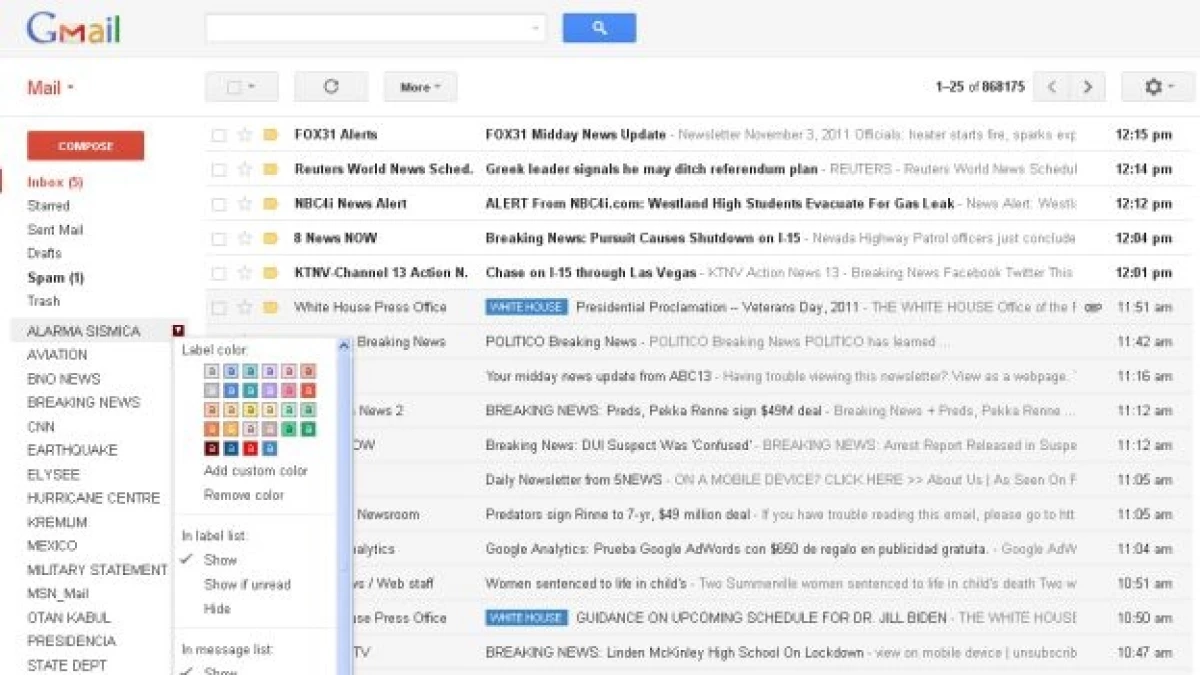Star the 8 News NOW email
Viewport: 1200px width, 675px height.
pos(244,238)
